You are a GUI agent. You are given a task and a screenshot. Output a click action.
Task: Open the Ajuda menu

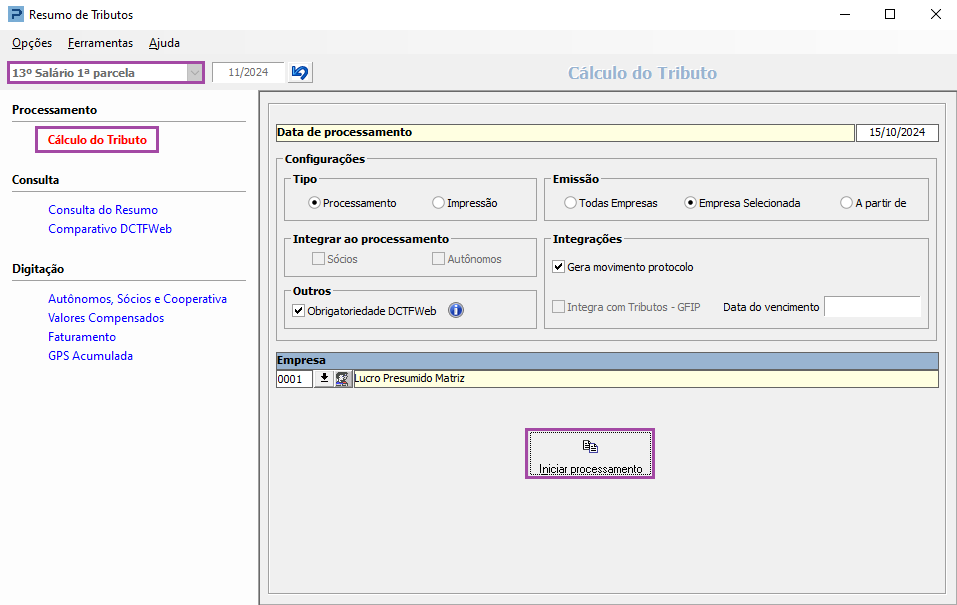164,43
